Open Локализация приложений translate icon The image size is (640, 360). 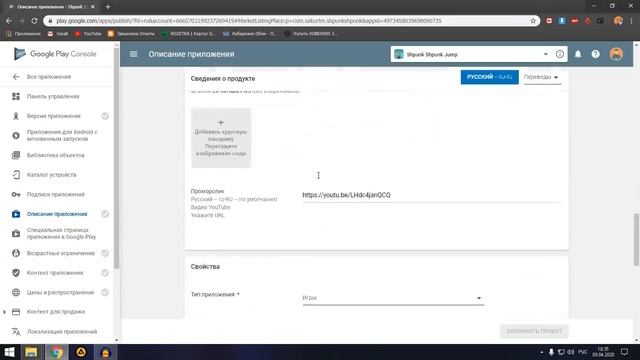tap(16, 331)
